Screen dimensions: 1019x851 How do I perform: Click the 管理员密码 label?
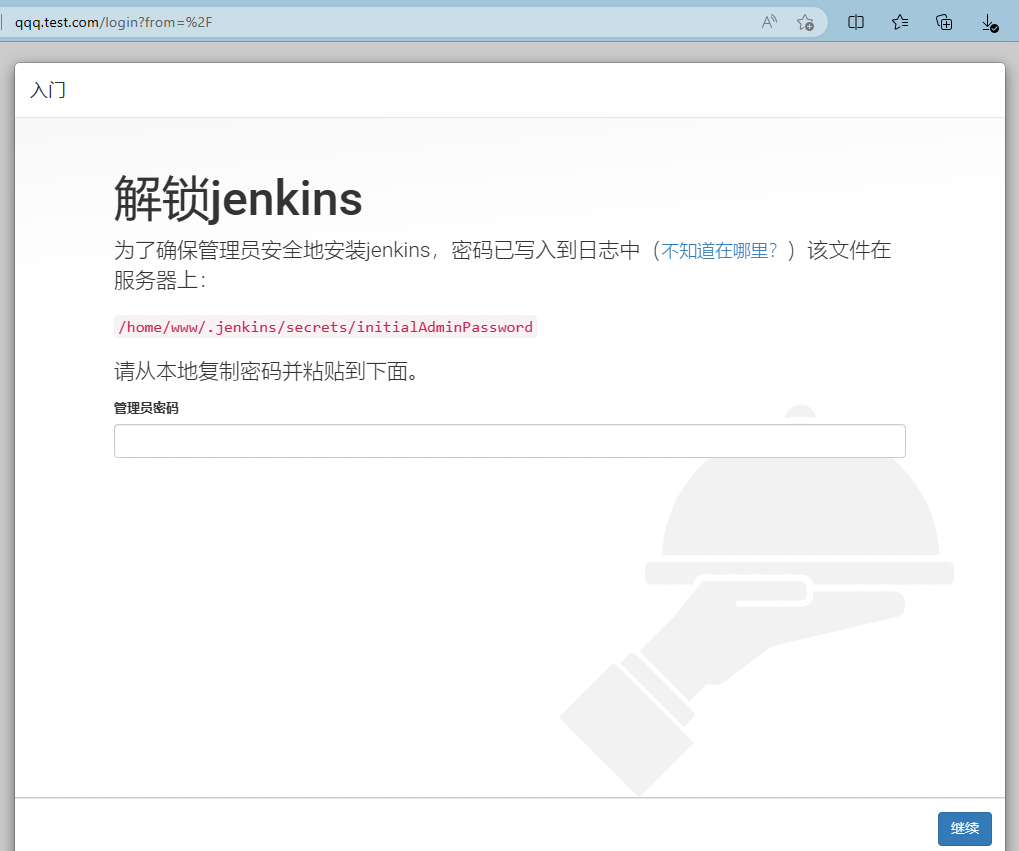pyautogui.click(x=146, y=408)
